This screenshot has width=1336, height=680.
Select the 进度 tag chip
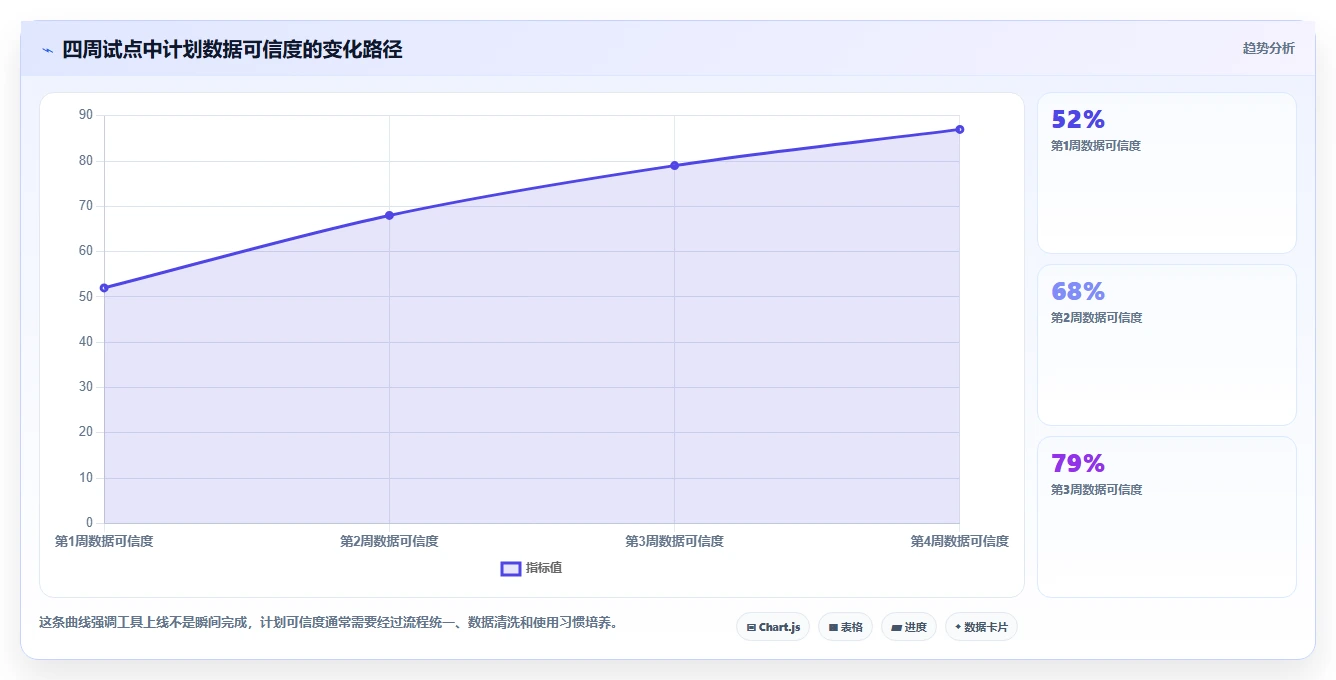909,627
